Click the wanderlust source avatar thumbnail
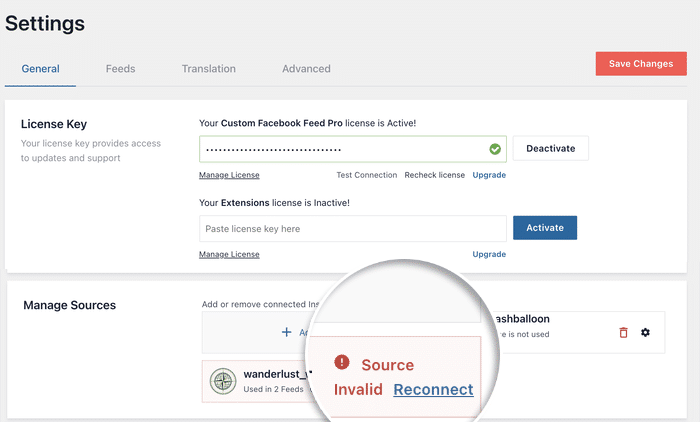The image size is (700, 422). 223,381
